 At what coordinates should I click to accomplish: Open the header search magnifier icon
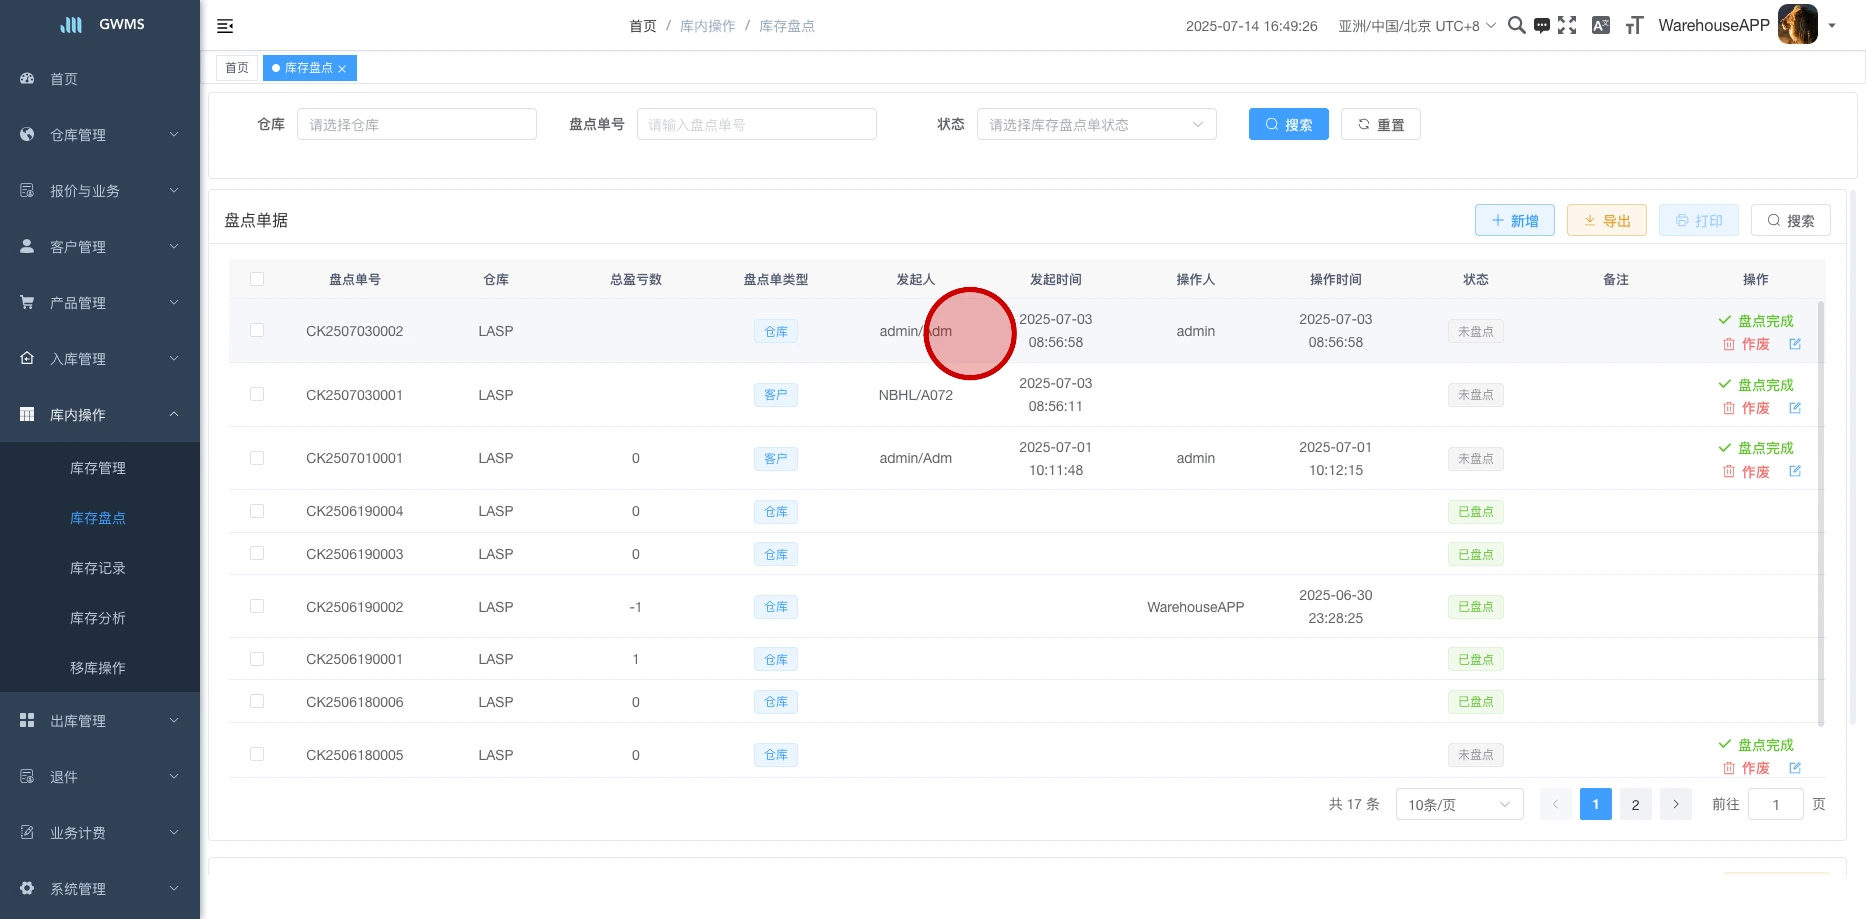(1516, 26)
